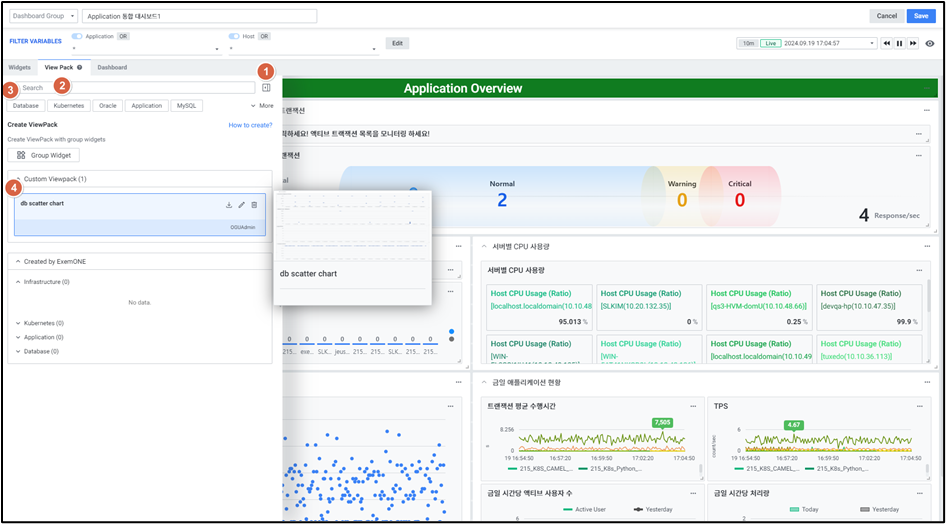
Task: Click the Save button
Action: coord(920,16)
